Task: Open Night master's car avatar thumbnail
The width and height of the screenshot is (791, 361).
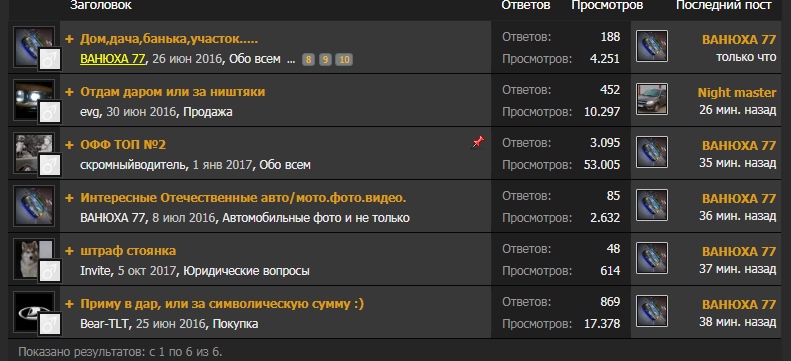Action: tap(652, 99)
